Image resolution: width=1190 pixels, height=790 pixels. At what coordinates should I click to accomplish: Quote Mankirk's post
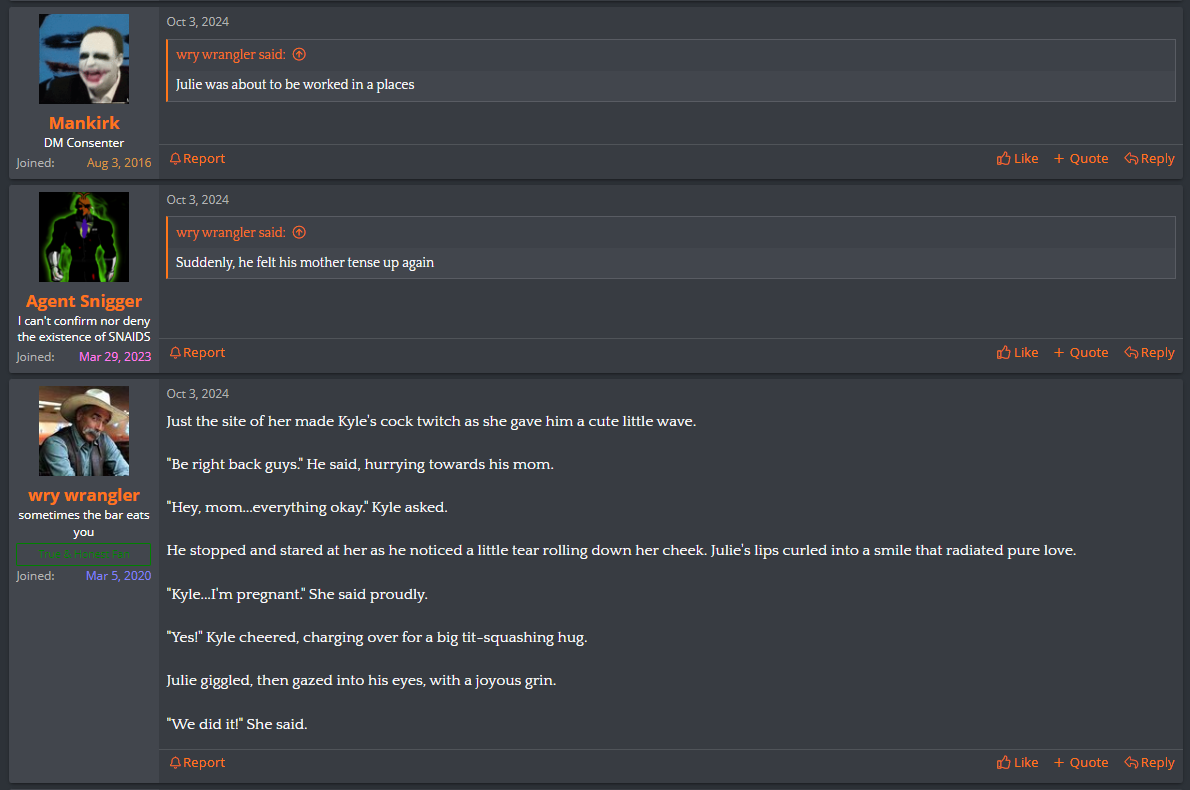[x=1081, y=159]
